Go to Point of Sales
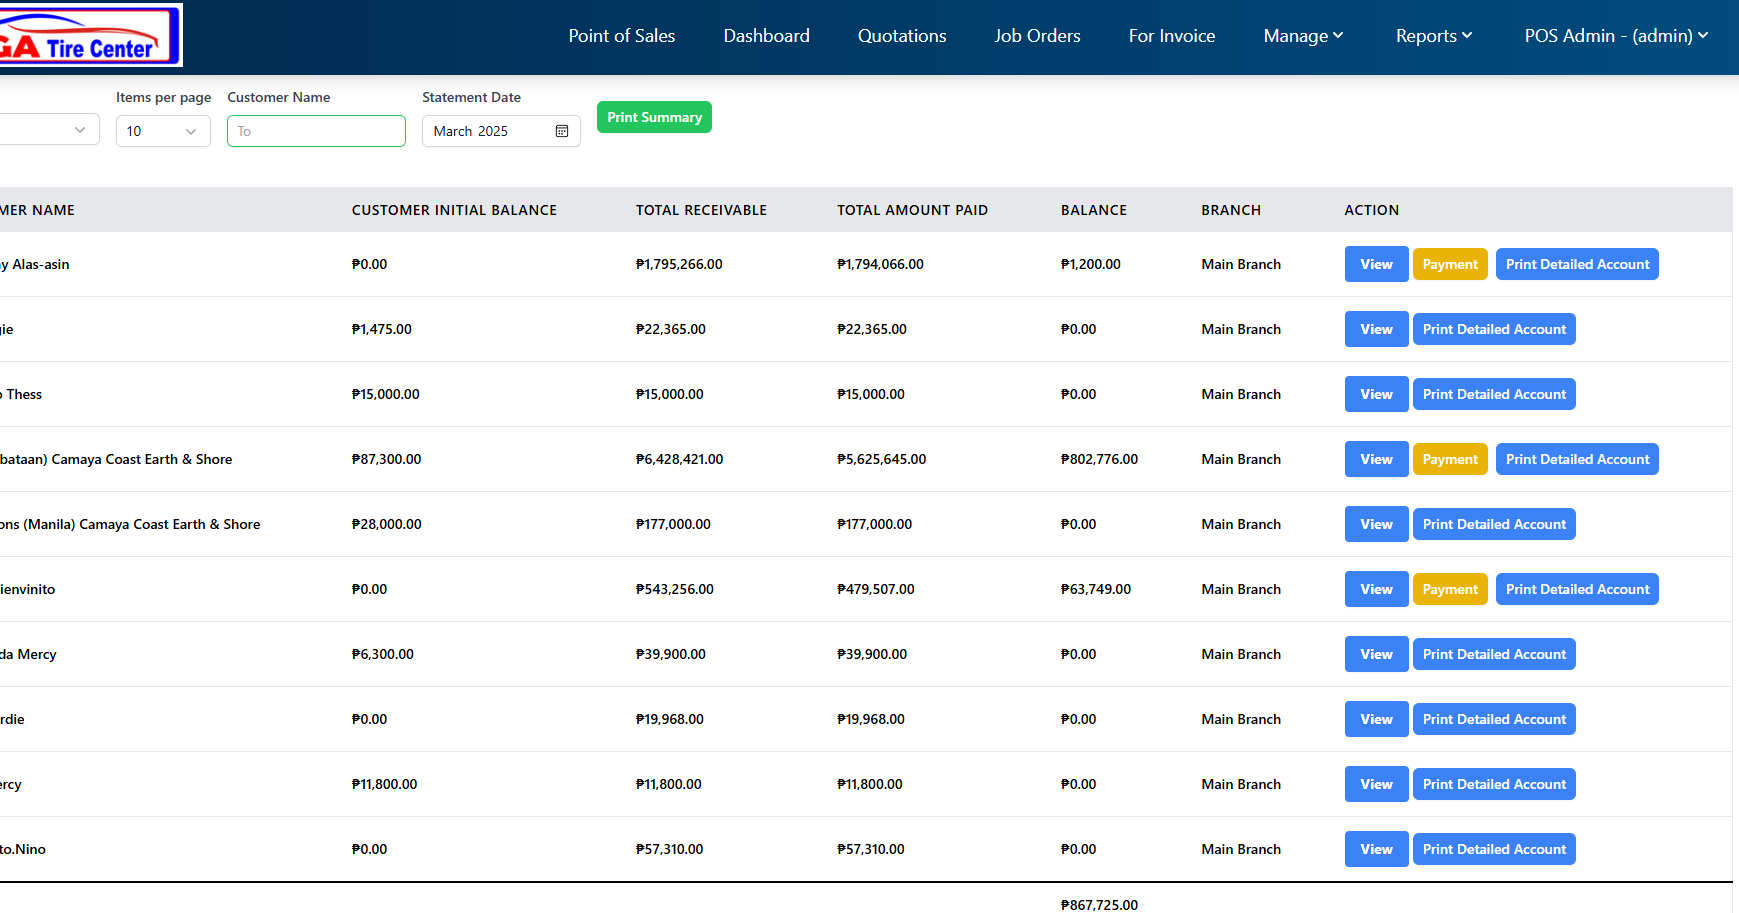Image resolution: width=1739 pixels, height=913 pixels. coord(621,36)
